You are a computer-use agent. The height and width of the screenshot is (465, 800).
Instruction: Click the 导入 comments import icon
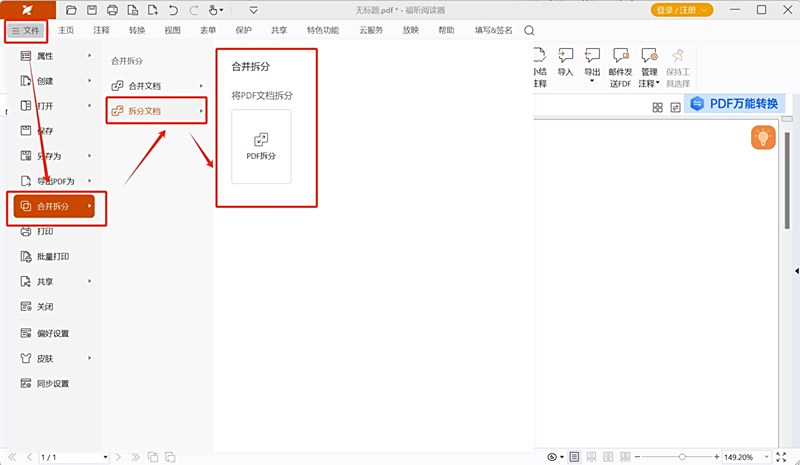pos(565,62)
